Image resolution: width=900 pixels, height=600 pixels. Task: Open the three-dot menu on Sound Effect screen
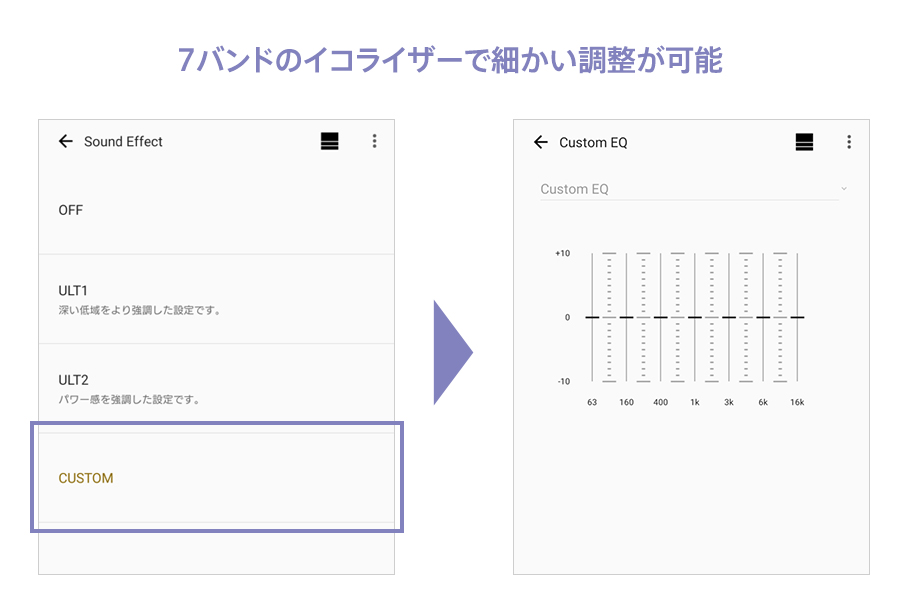click(374, 142)
